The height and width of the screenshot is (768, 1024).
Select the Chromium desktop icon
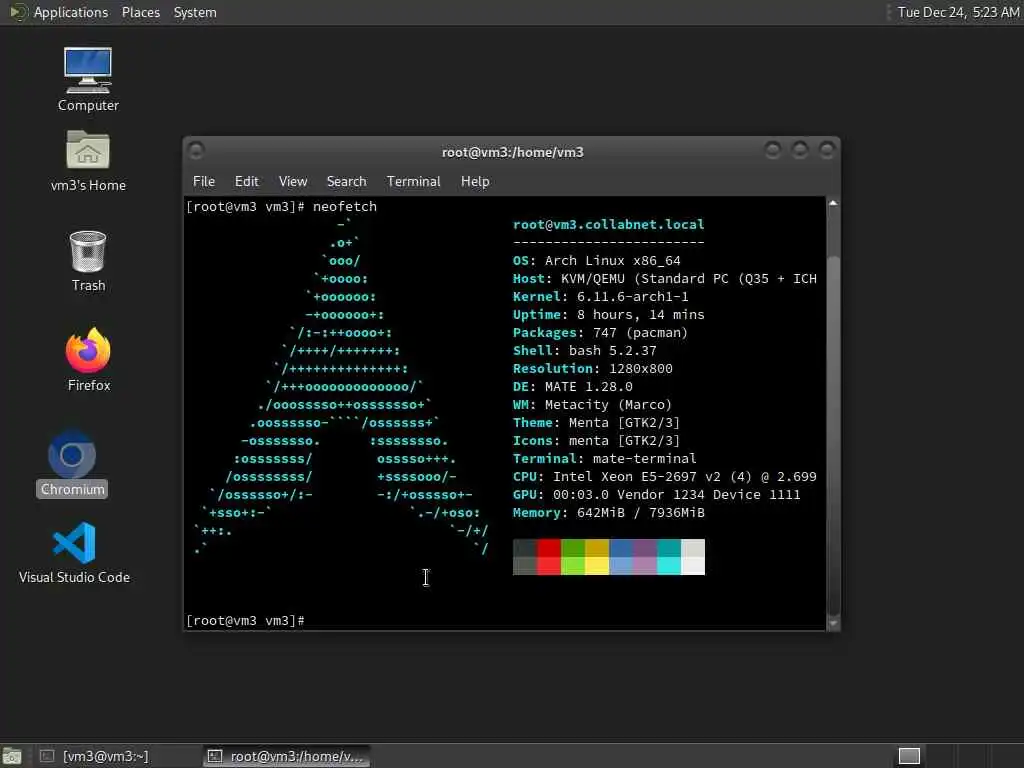click(x=72, y=464)
